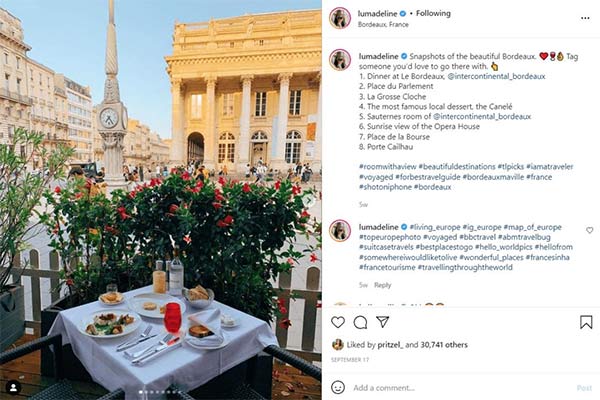This screenshot has height=400, width=600.
Task: Open emoji picker in comment box
Action: point(338,387)
